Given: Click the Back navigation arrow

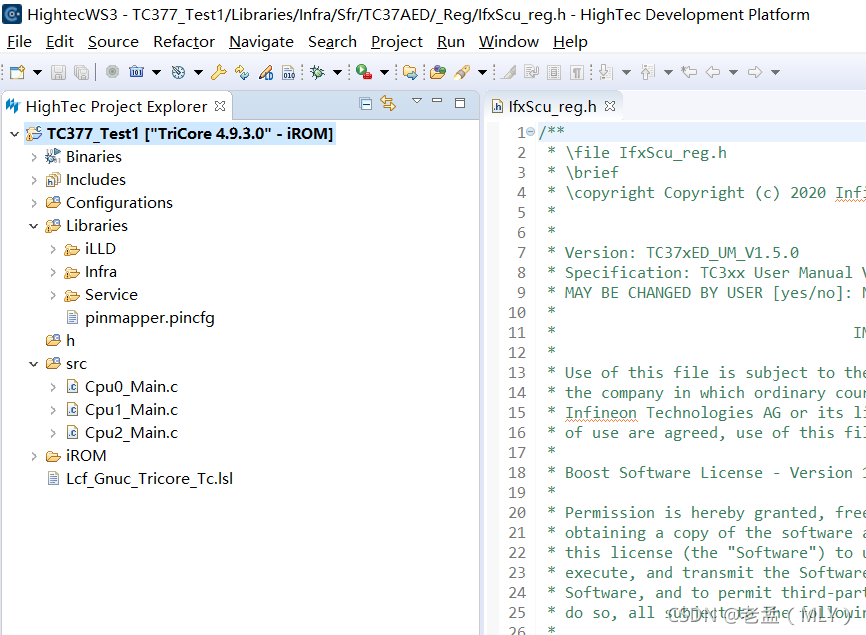Looking at the screenshot, I should tap(713, 72).
